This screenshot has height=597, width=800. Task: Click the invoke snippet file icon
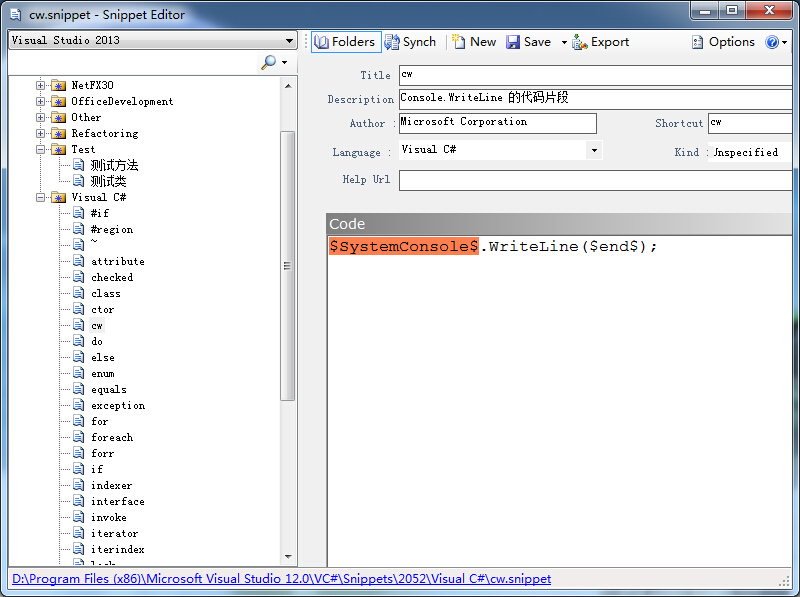click(x=79, y=517)
